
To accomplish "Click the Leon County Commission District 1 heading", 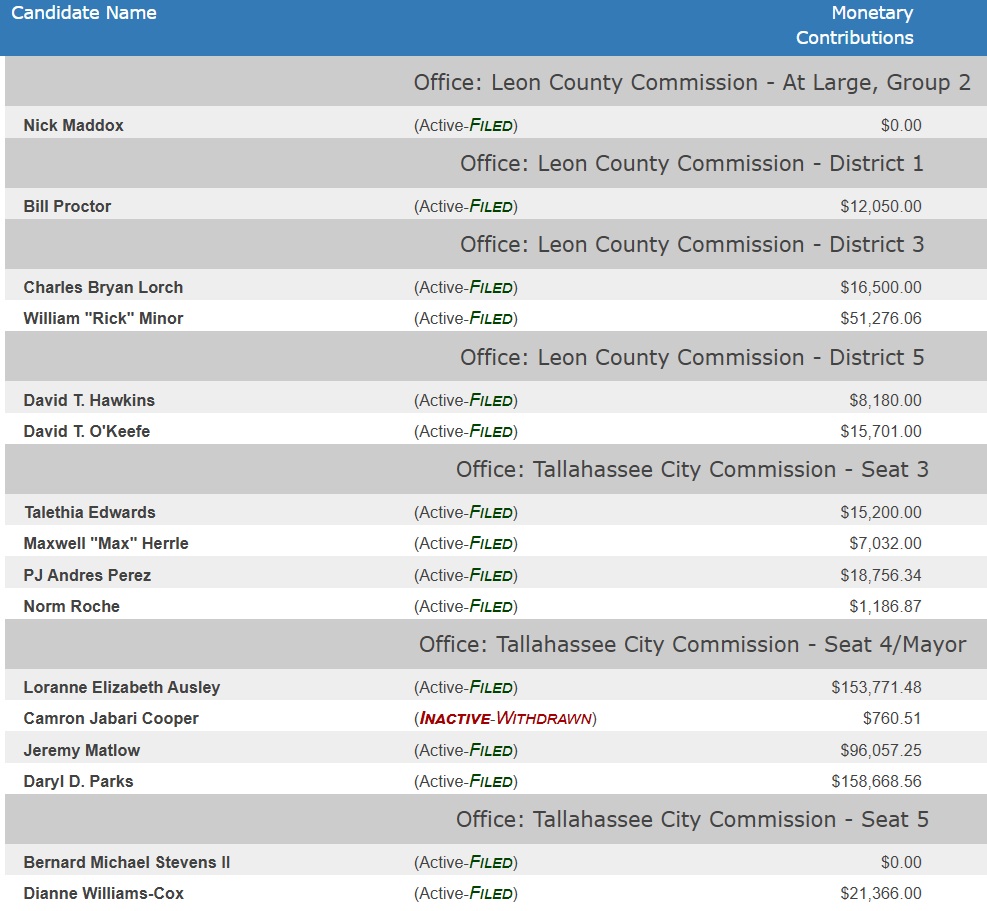I will coord(691,164).
